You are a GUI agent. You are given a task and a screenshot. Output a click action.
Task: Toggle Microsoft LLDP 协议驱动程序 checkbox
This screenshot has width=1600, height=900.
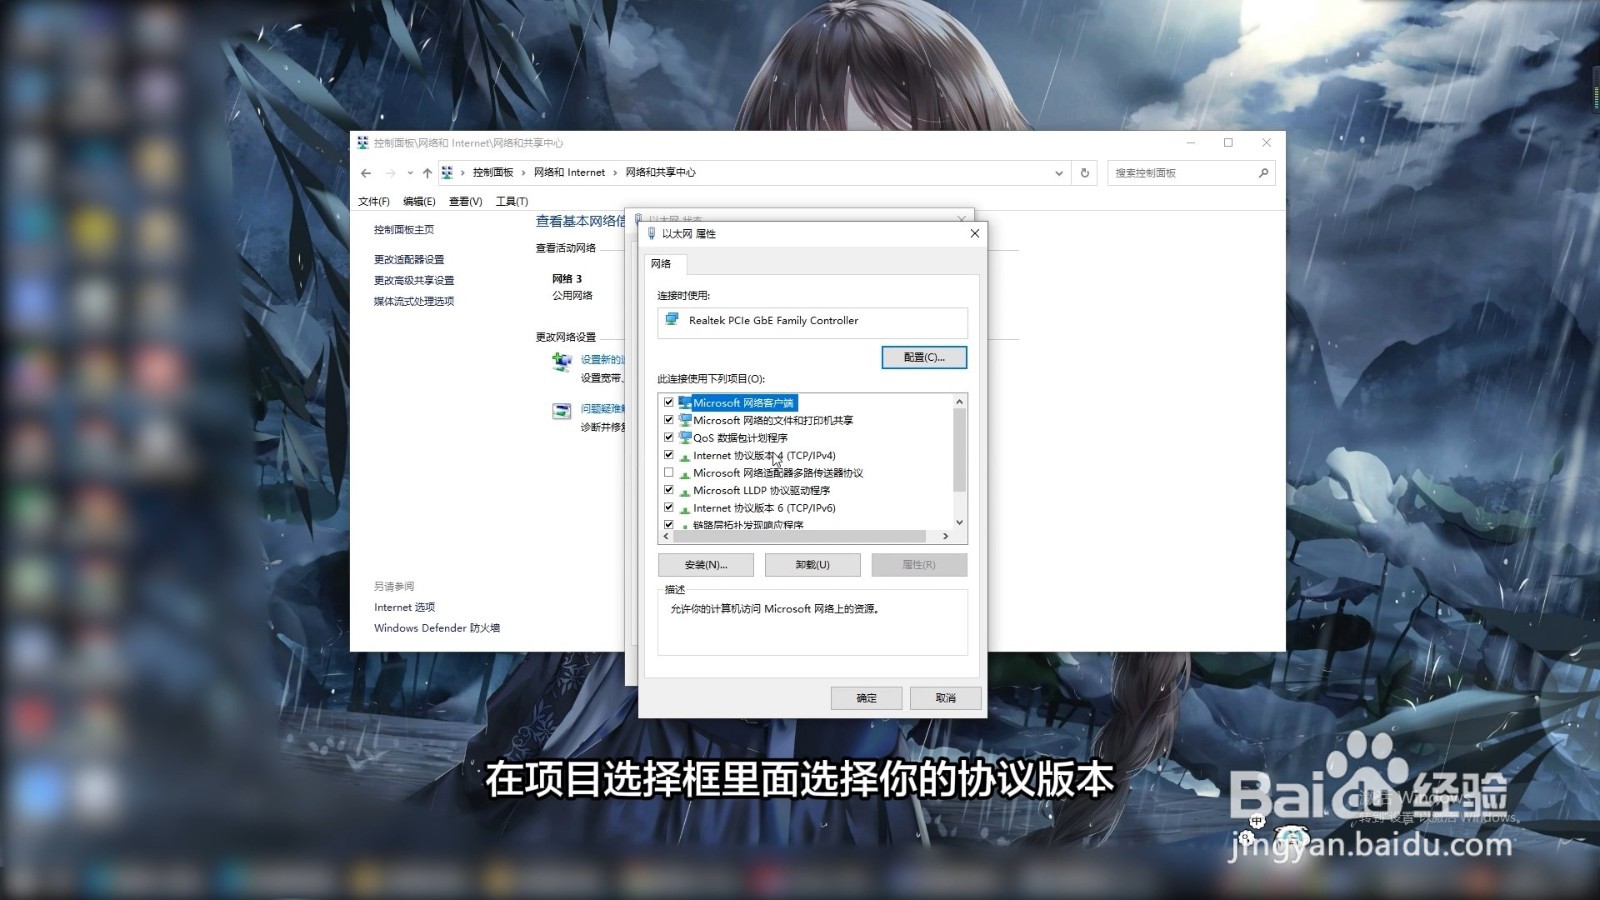pyautogui.click(x=669, y=490)
